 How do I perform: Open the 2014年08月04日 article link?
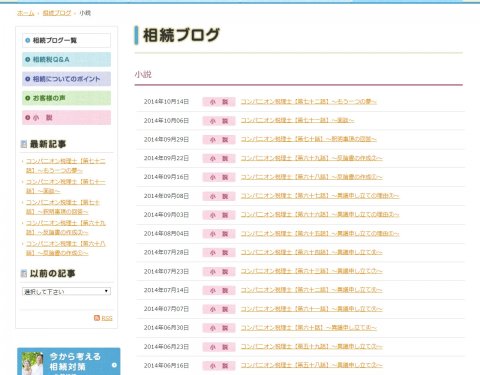pyautogui.click(x=320, y=234)
